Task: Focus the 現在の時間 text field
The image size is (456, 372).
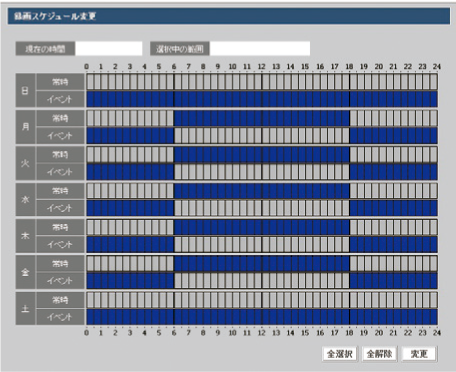Action: pos(109,49)
